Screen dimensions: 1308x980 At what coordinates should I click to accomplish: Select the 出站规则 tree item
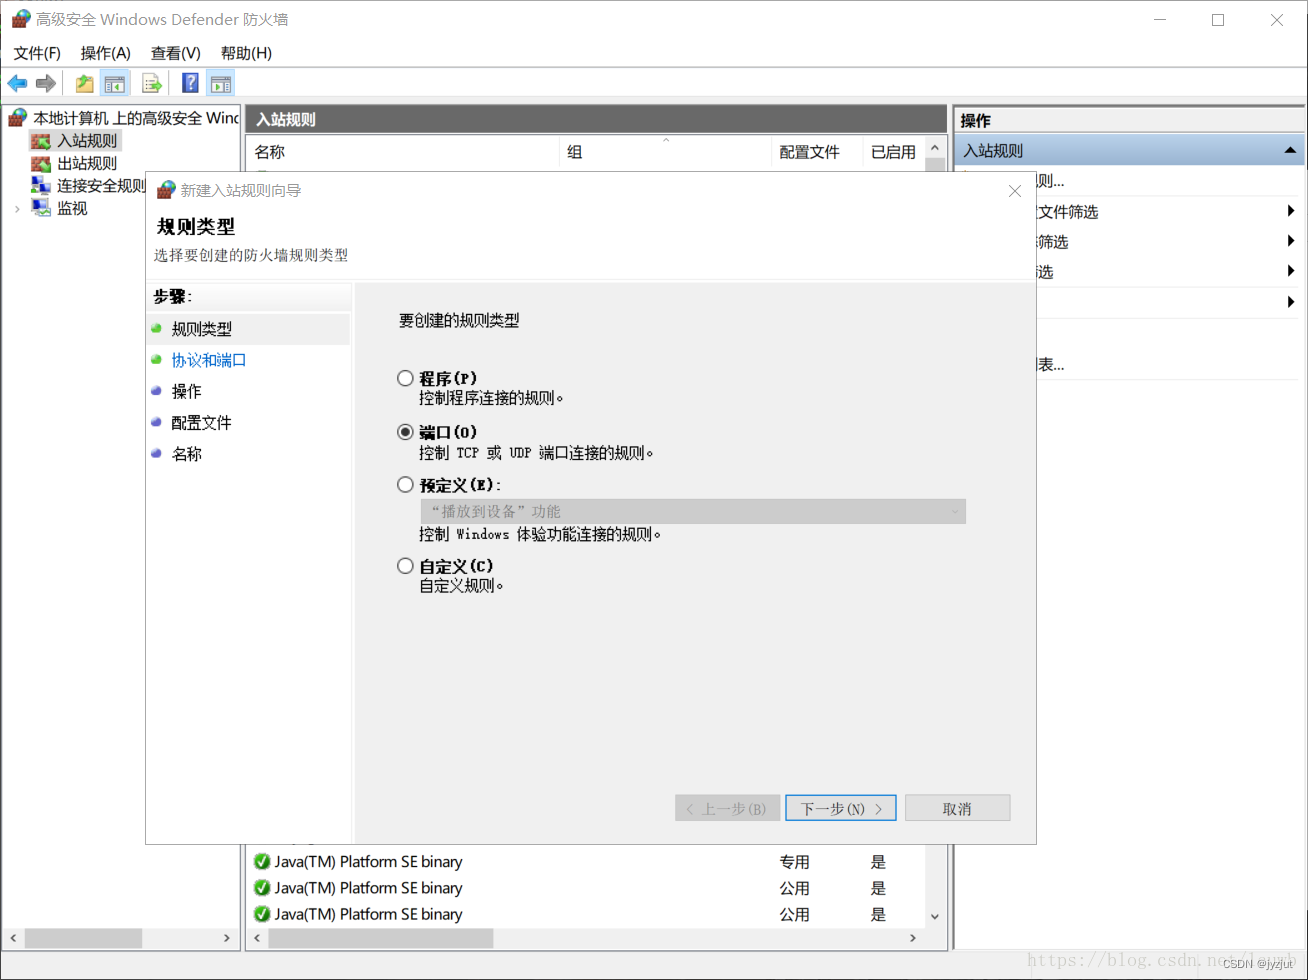click(x=87, y=163)
